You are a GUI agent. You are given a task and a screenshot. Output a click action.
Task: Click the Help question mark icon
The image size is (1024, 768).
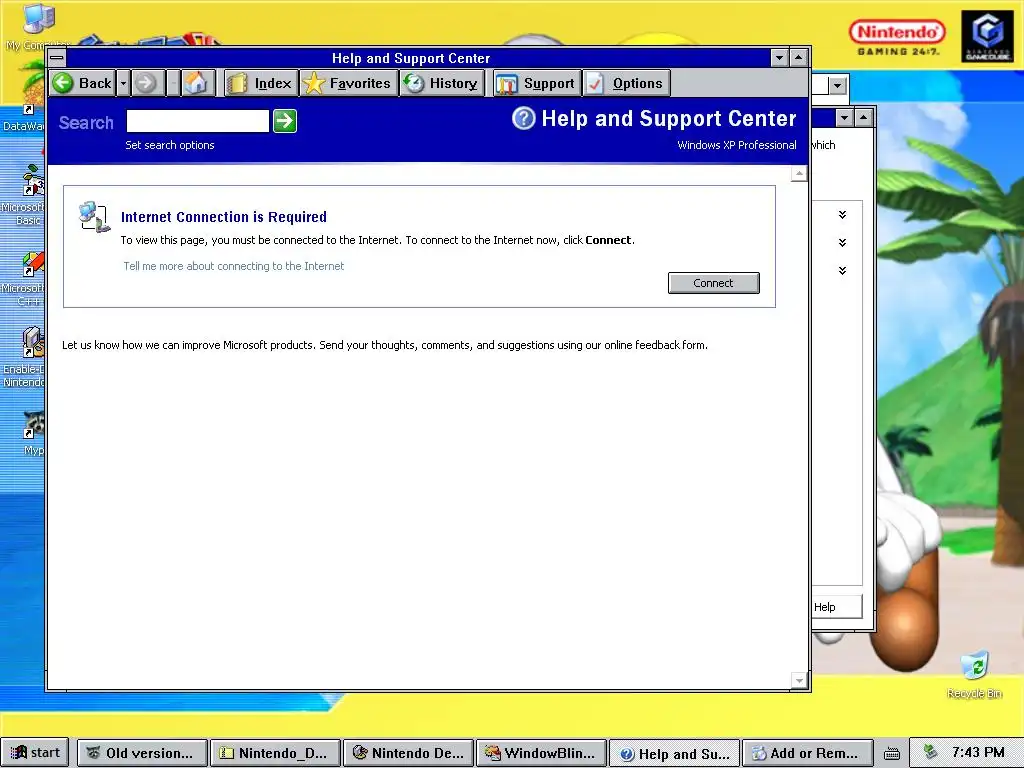click(x=523, y=118)
